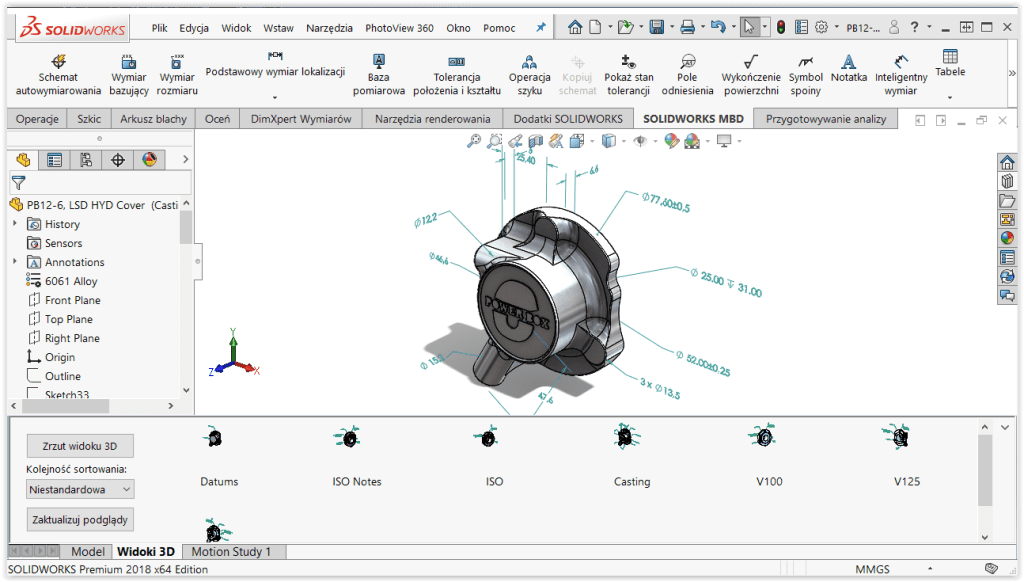Image resolution: width=1024 pixels, height=582 pixels.
Task: Switch to the Szkic tab
Action: tap(89, 119)
